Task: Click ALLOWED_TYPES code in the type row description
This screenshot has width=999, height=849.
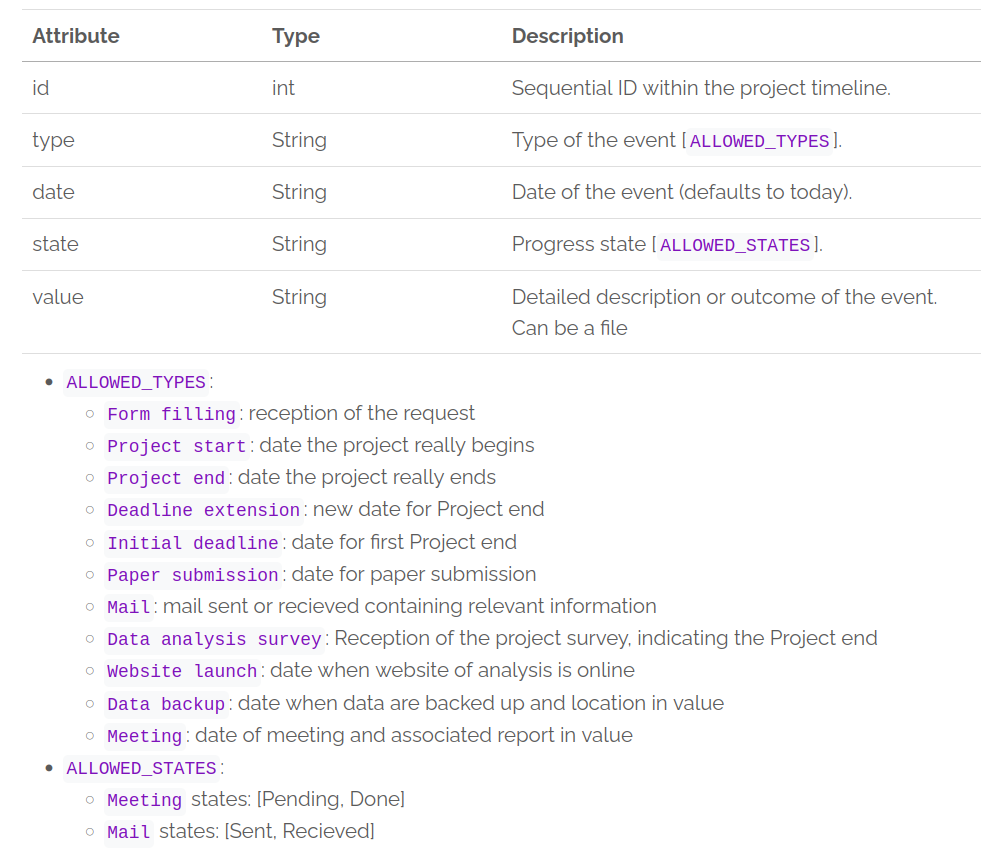Action: (x=759, y=141)
